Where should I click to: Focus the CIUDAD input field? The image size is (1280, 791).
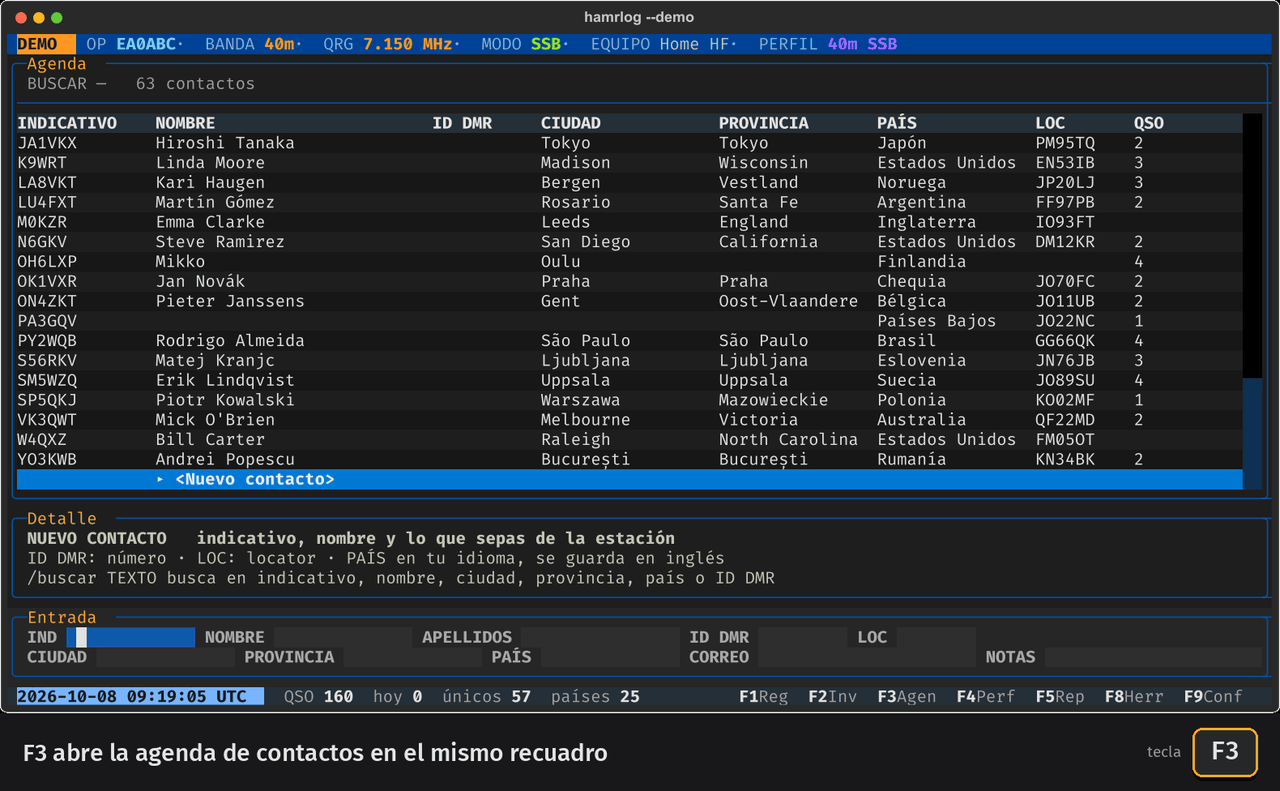pos(165,657)
